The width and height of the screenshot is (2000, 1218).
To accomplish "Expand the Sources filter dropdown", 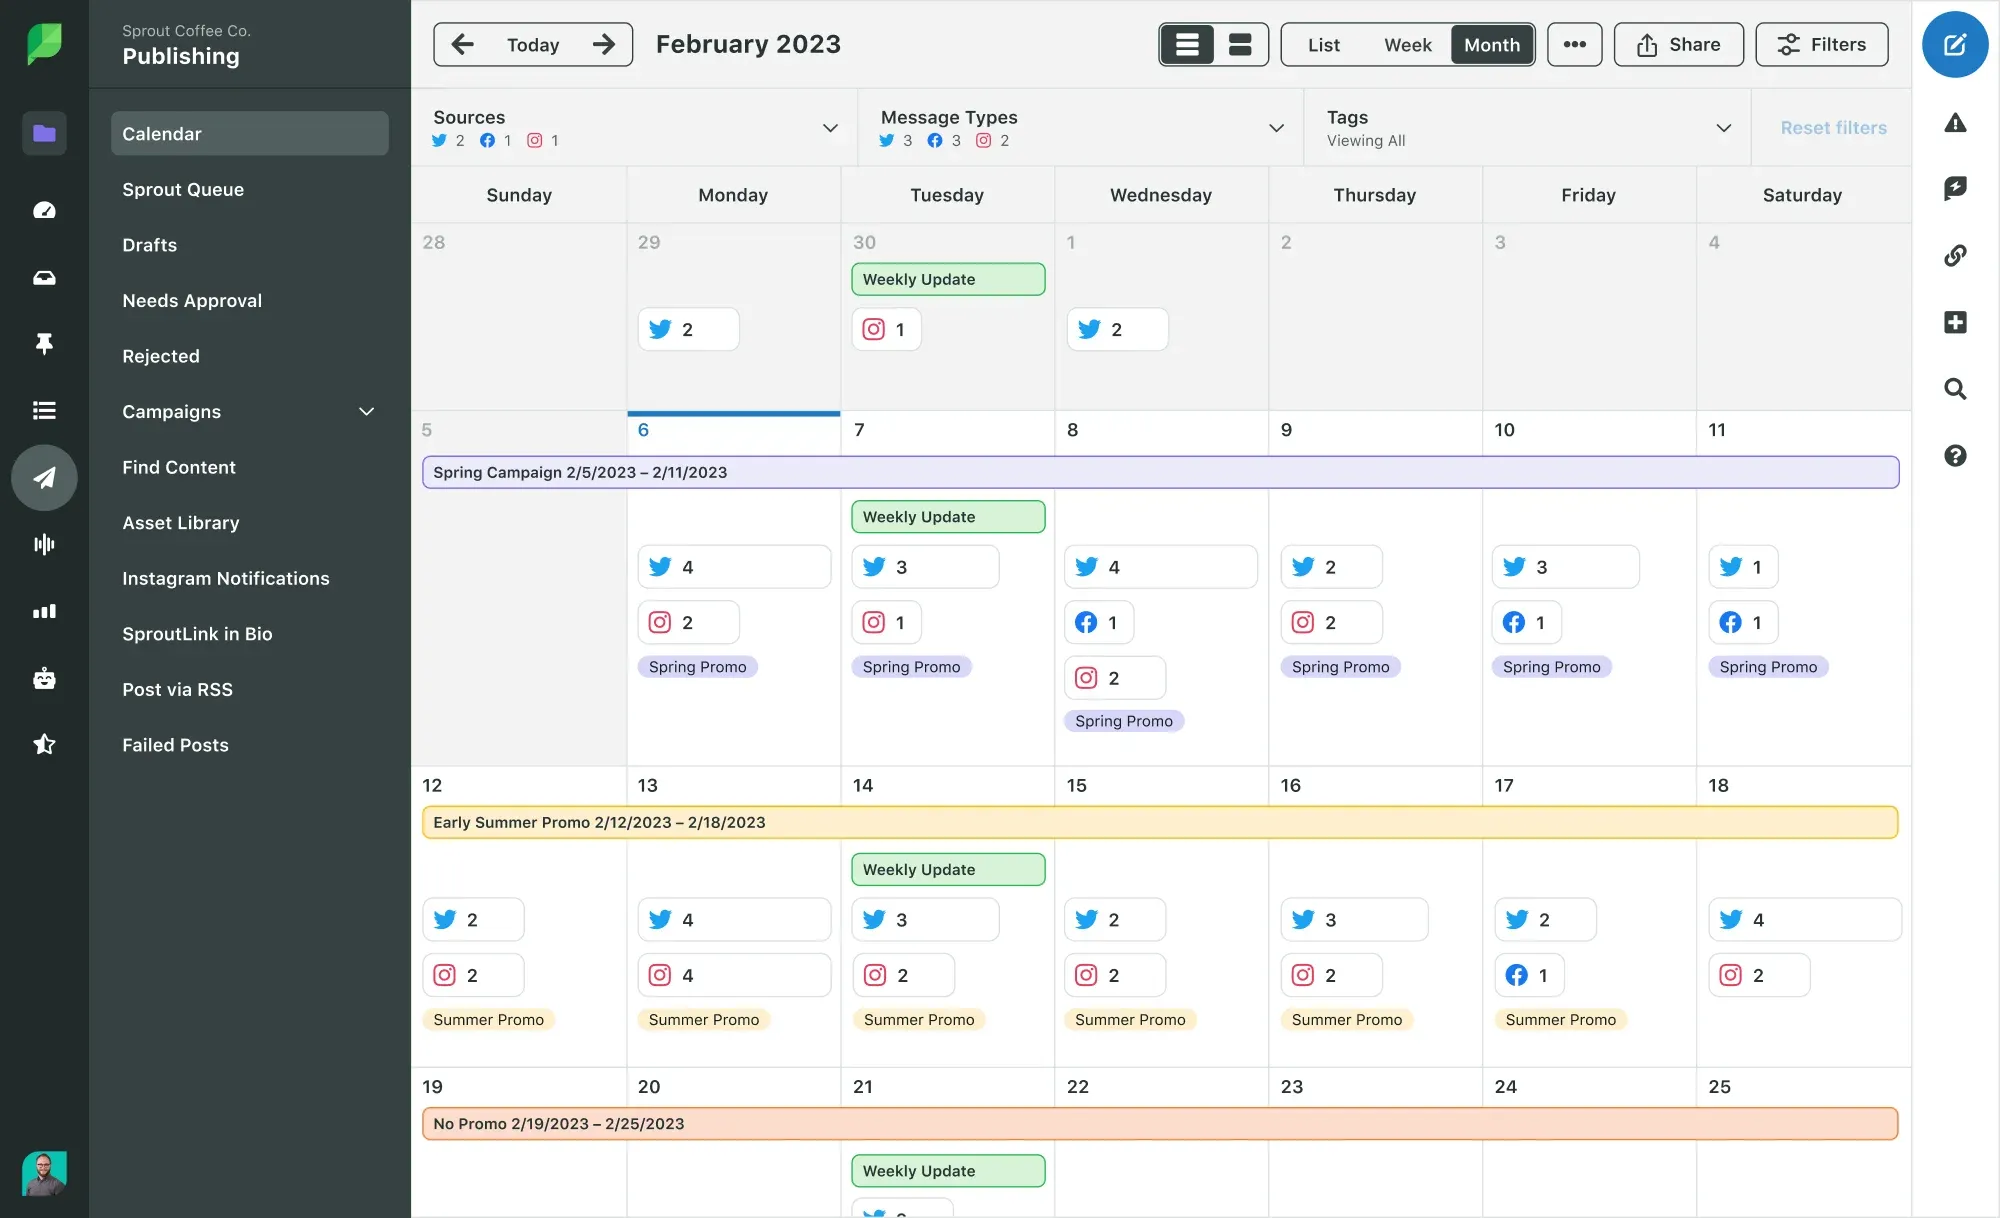I will coord(830,127).
